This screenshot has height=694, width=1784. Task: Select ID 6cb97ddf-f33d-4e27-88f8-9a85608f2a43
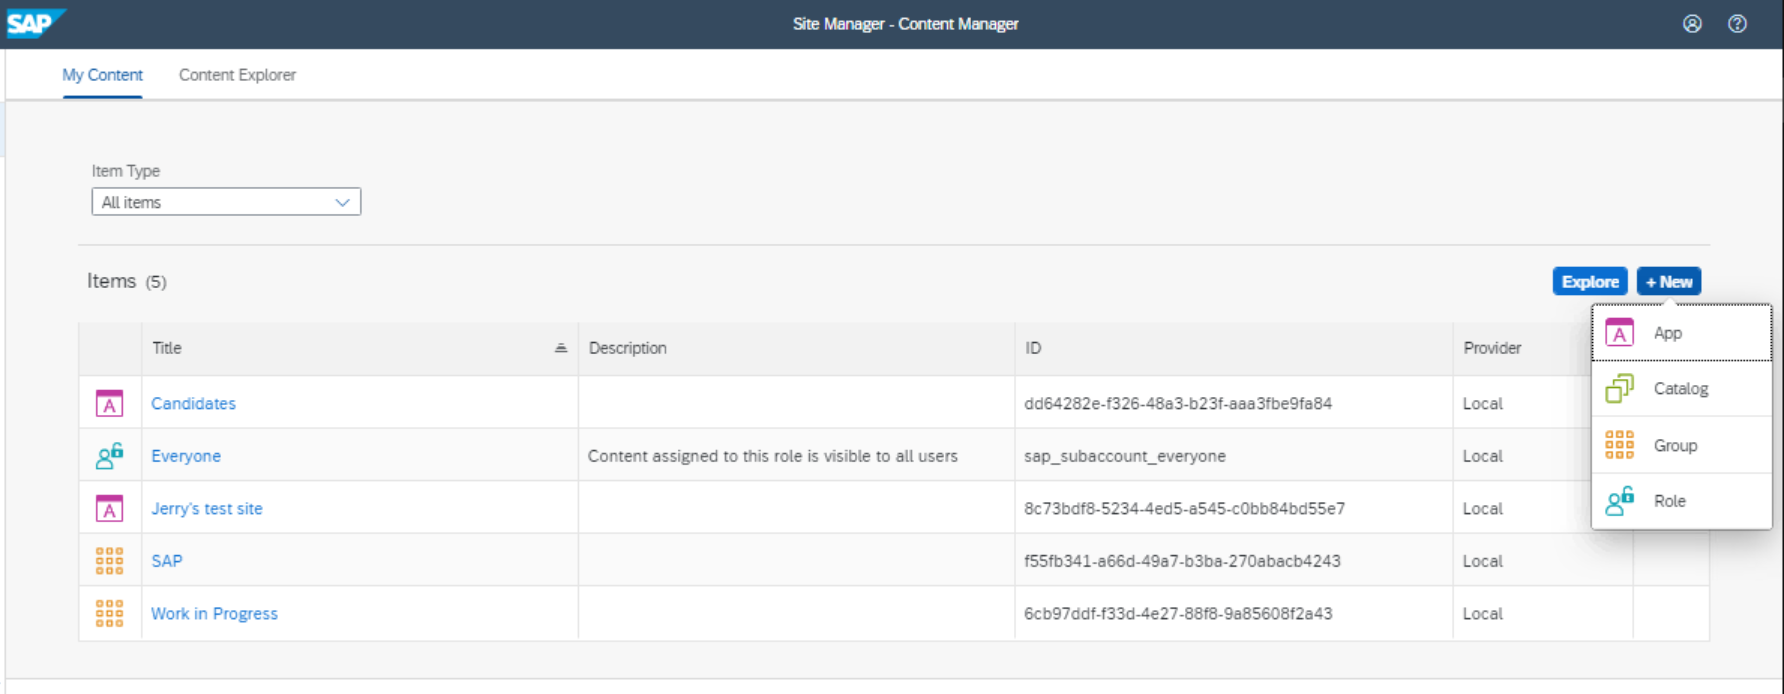tap(1178, 613)
